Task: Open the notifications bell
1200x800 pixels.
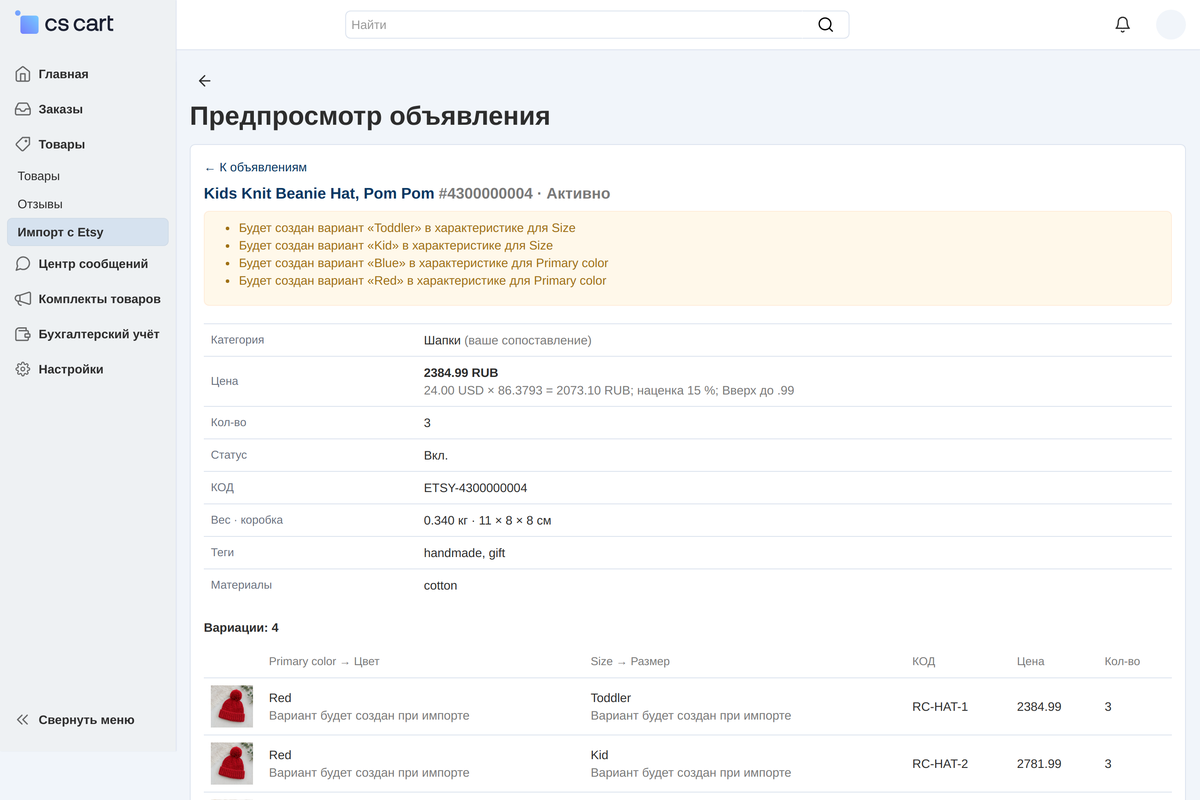Action: [x=1123, y=25]
